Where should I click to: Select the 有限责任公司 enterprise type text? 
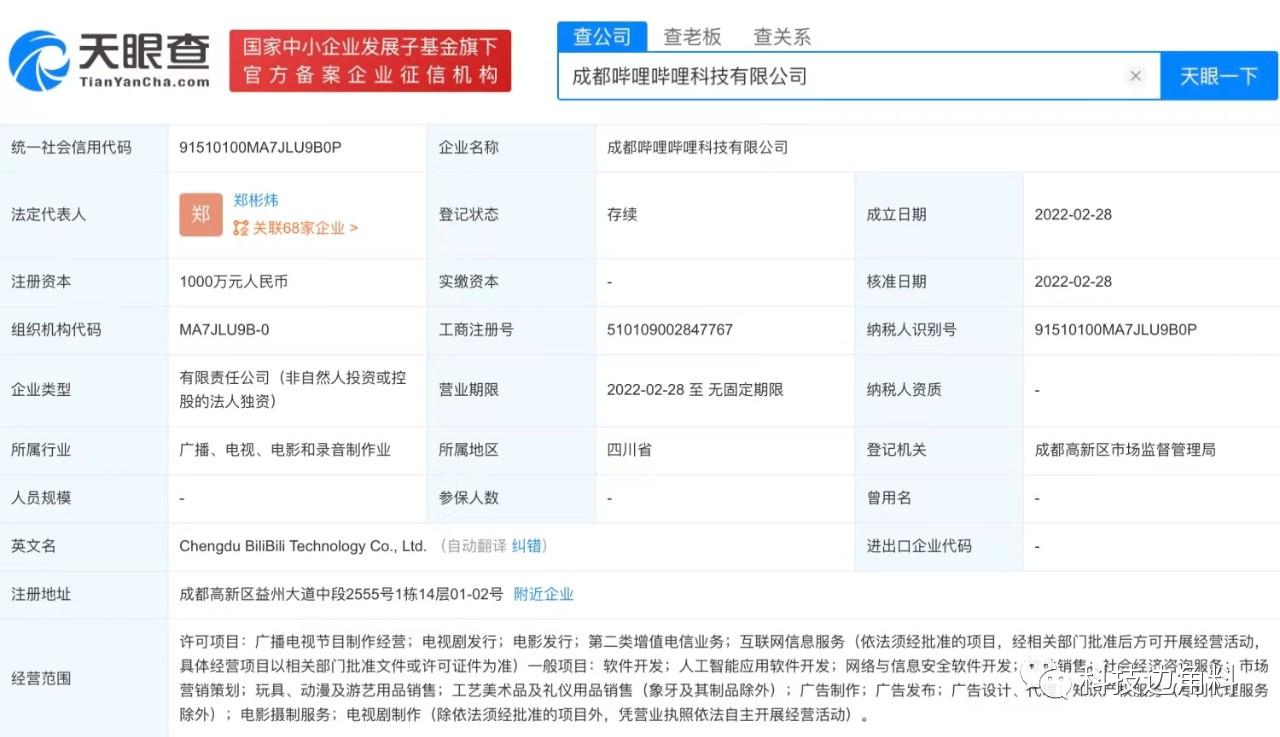click(x=293, y=390)
